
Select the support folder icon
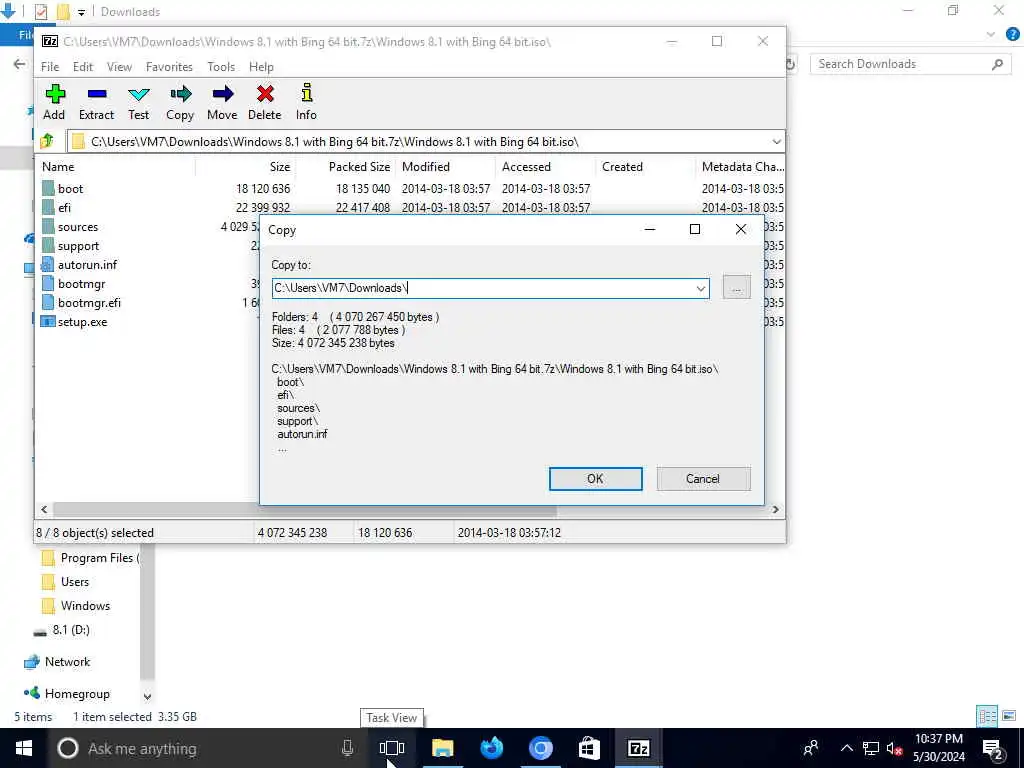[48, 245]
